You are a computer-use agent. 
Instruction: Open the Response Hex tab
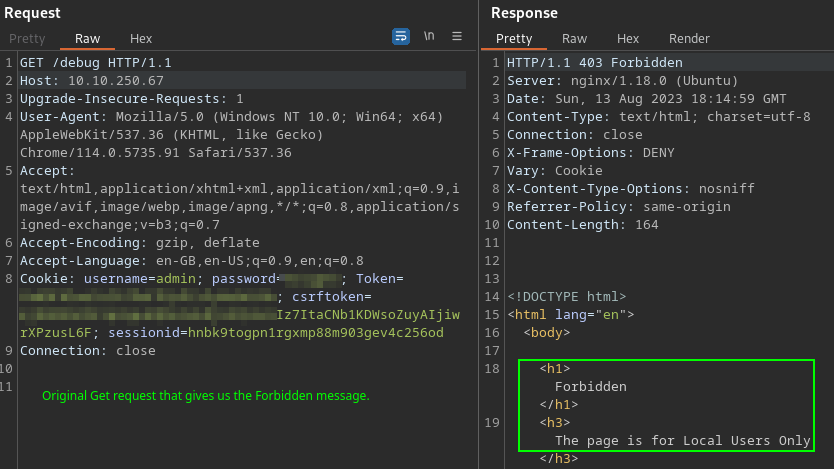pos(628,39)
